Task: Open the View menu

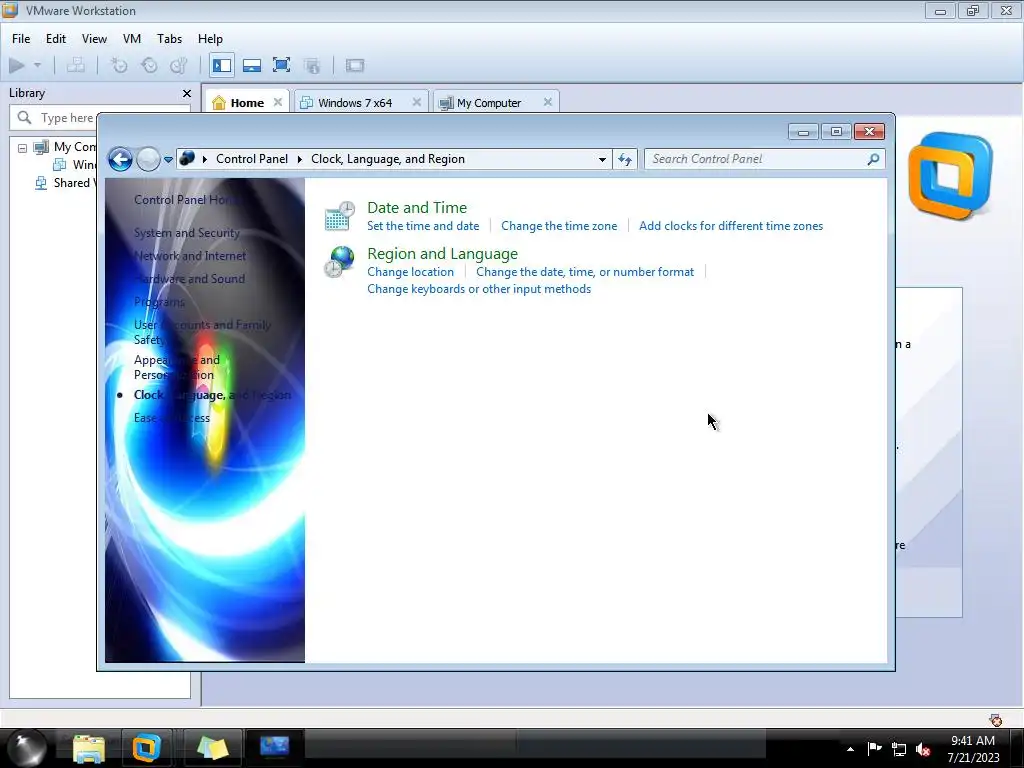Action: 94,39
